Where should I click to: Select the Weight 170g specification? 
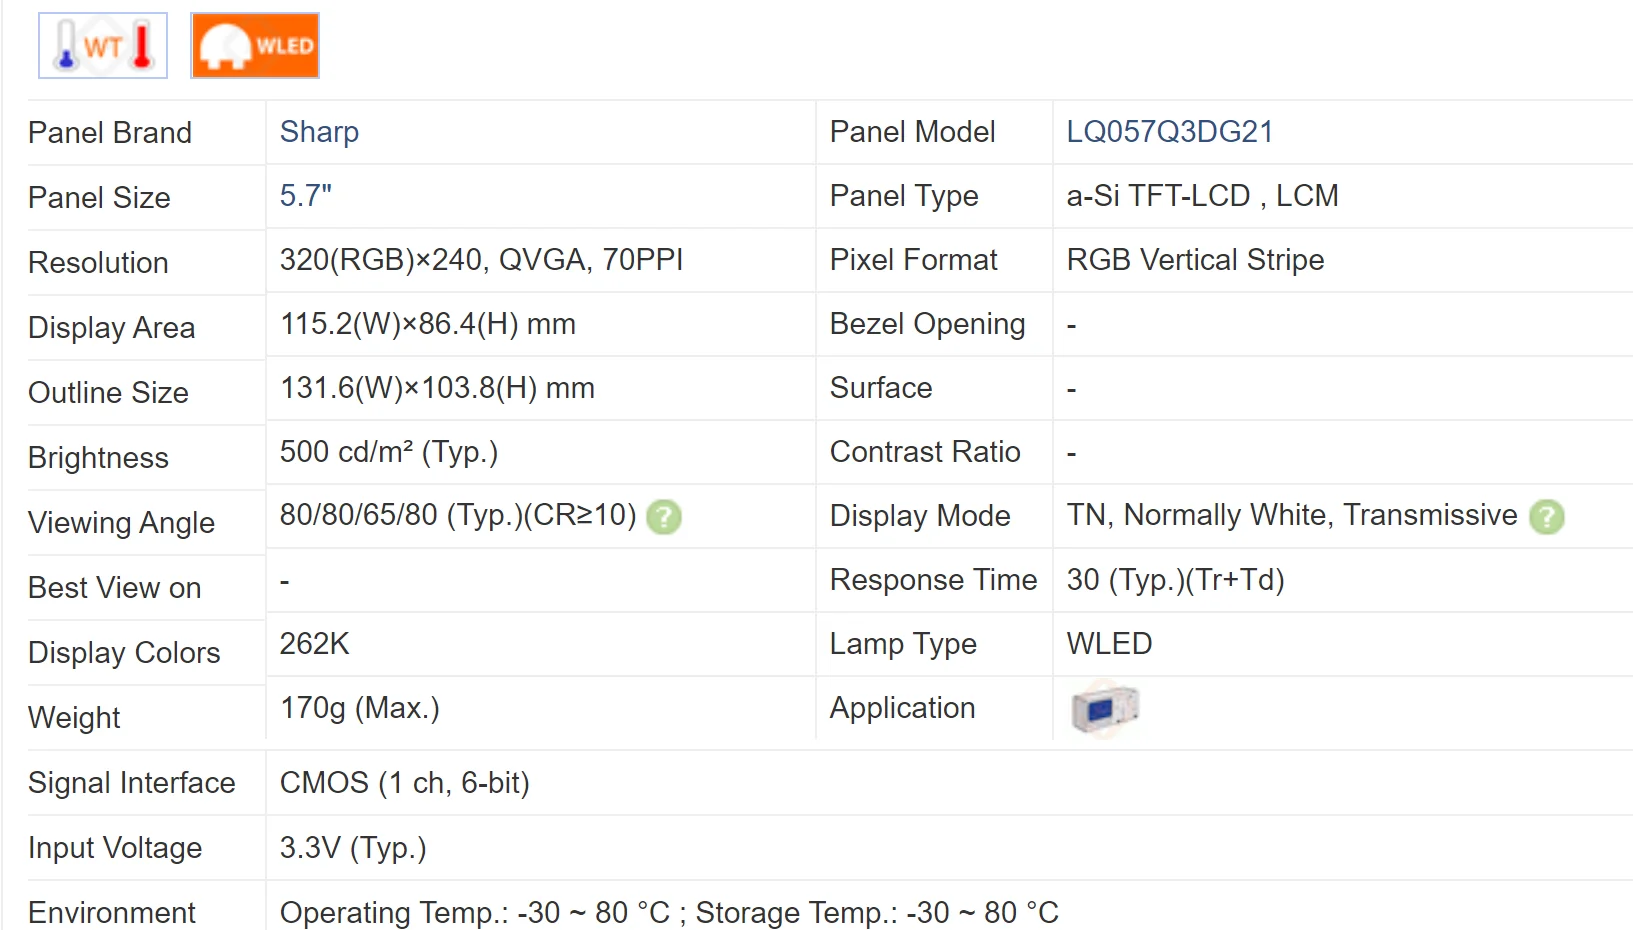pyautogui.click(x=360, y=708)
